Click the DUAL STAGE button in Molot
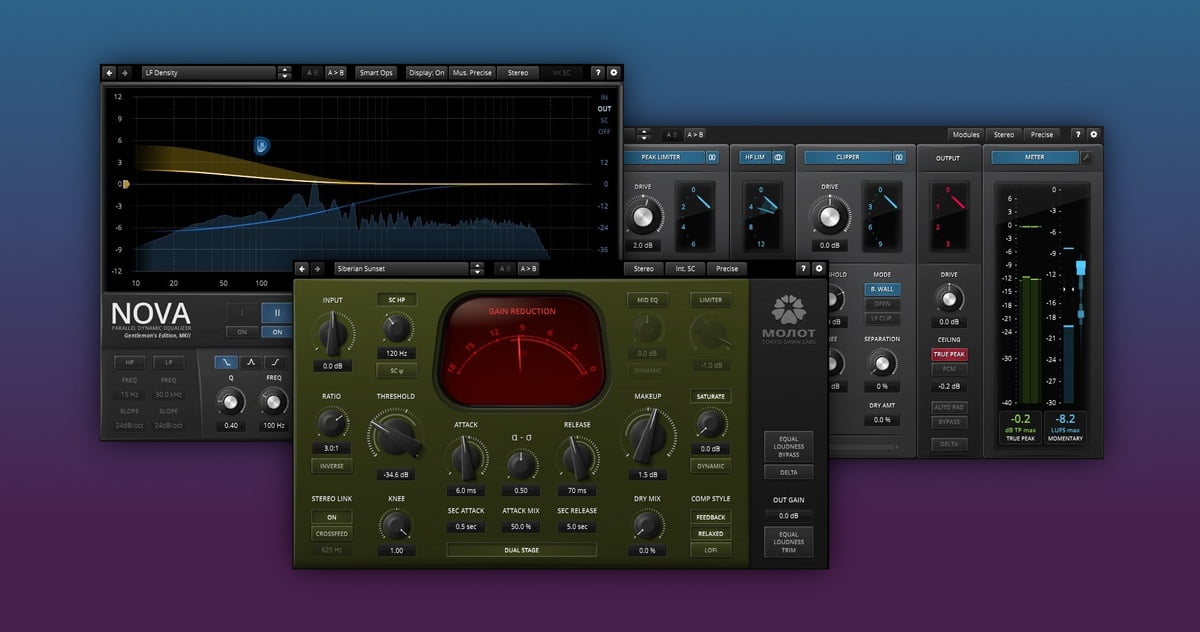The width and height of the screenshot is (1200, 632). (521, 549)
